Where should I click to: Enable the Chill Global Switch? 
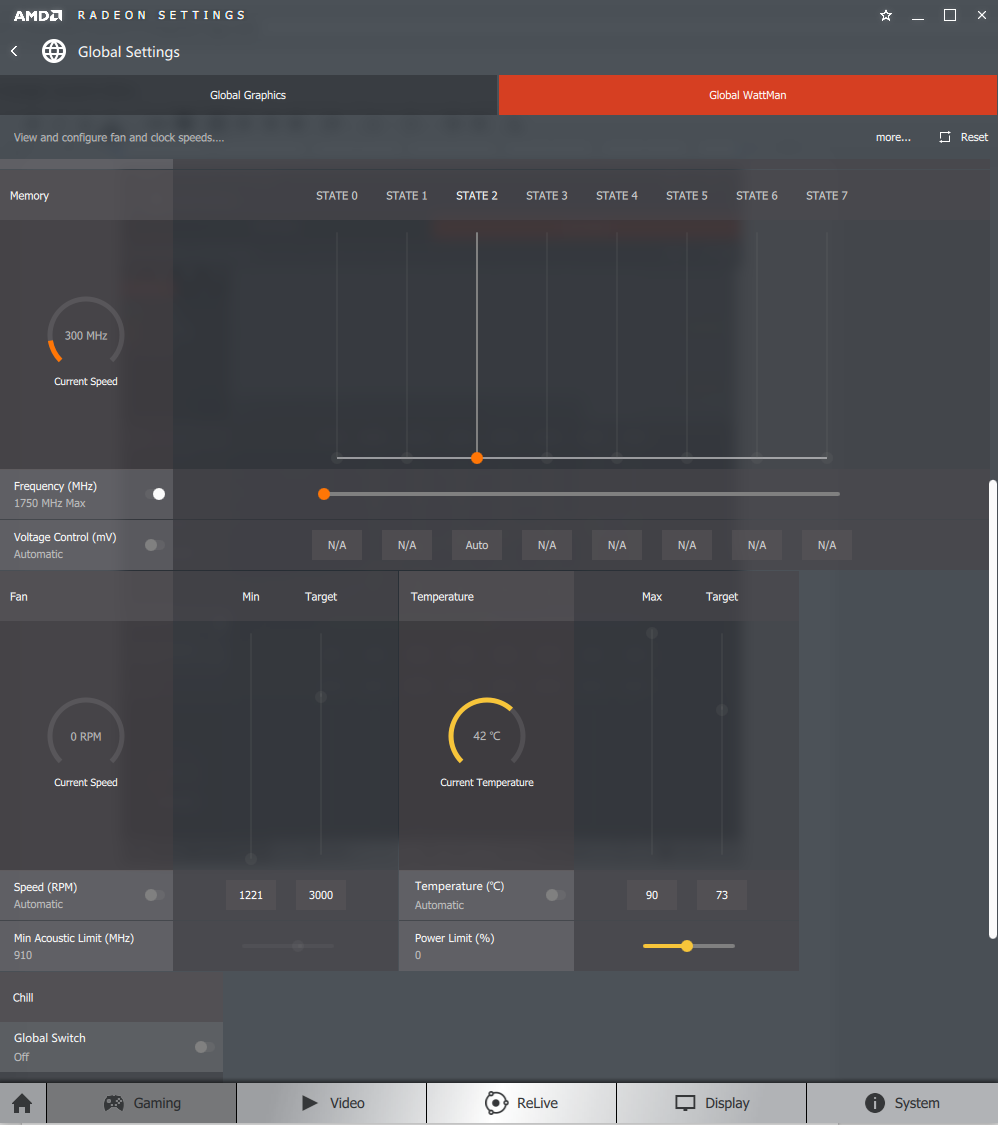pyautogui.click(x=204, y=1047)
